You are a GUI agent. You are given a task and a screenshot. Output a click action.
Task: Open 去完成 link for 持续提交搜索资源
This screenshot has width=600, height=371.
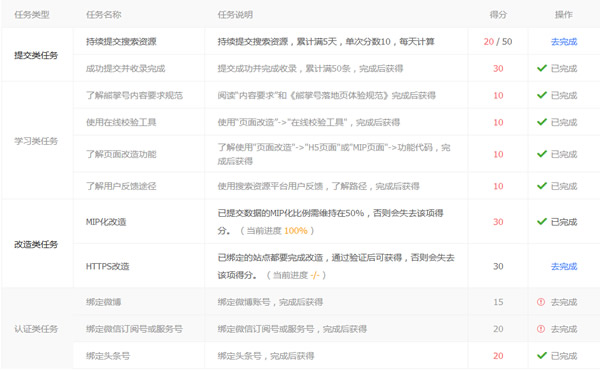coord(564,42)
